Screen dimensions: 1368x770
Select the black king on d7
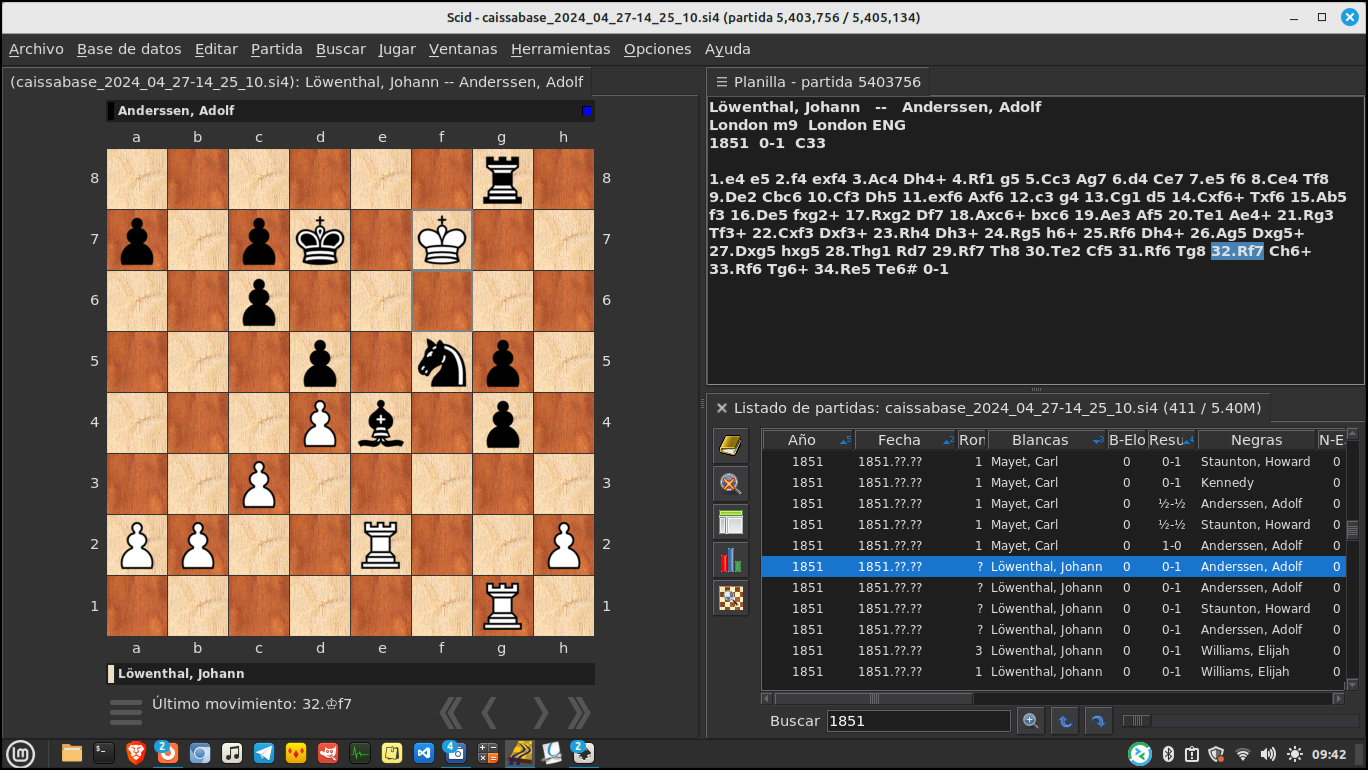pos(320,239)
